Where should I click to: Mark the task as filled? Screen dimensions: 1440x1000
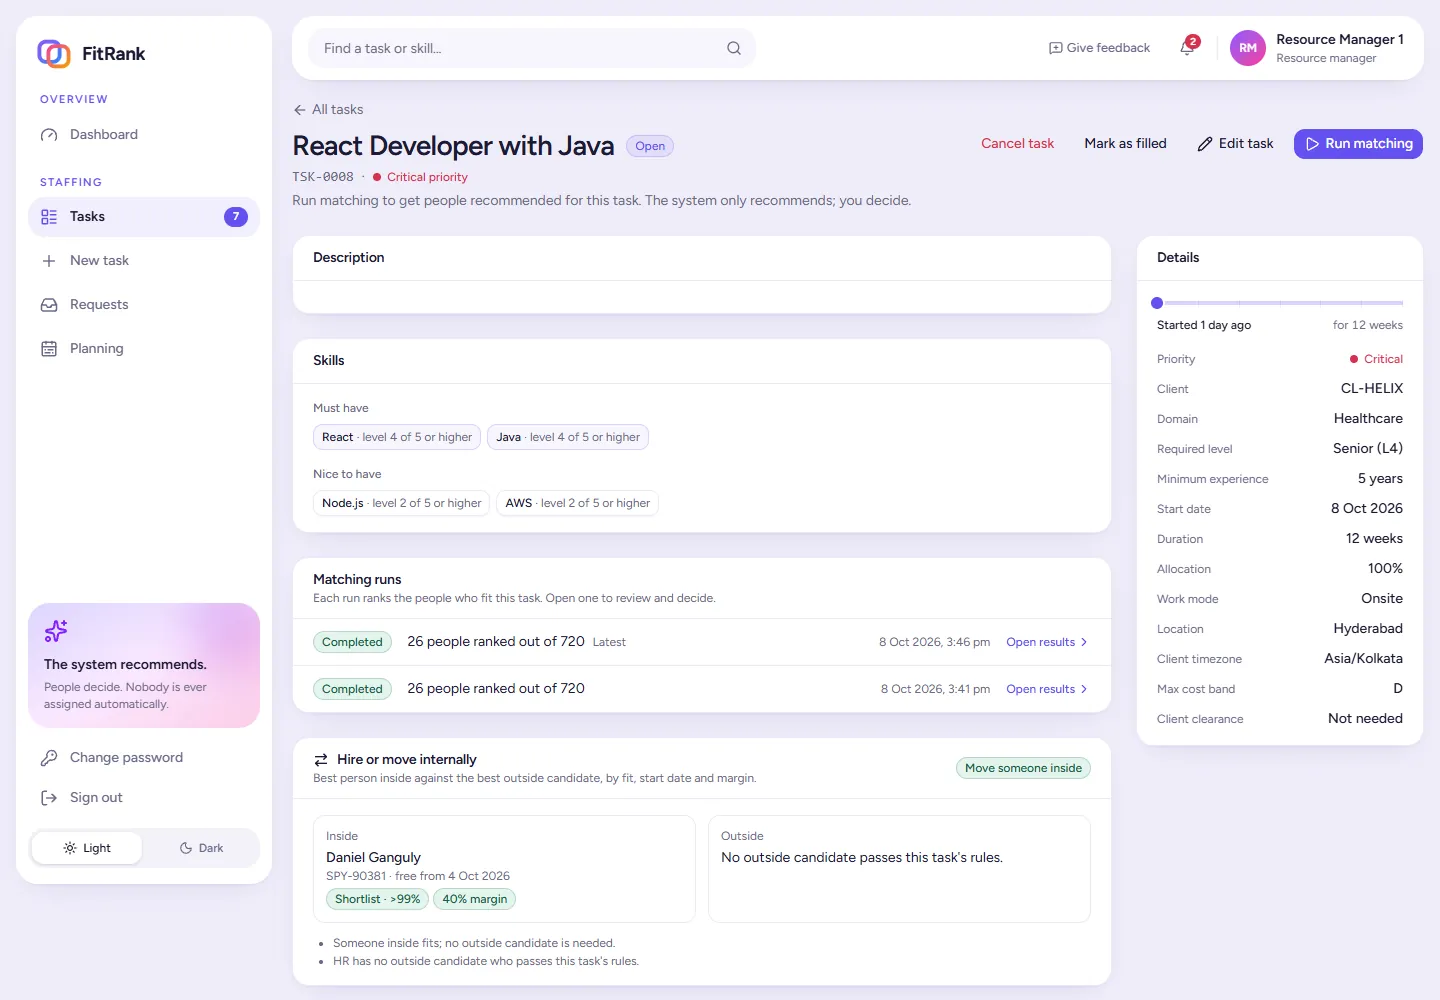tap(1125, 144)
